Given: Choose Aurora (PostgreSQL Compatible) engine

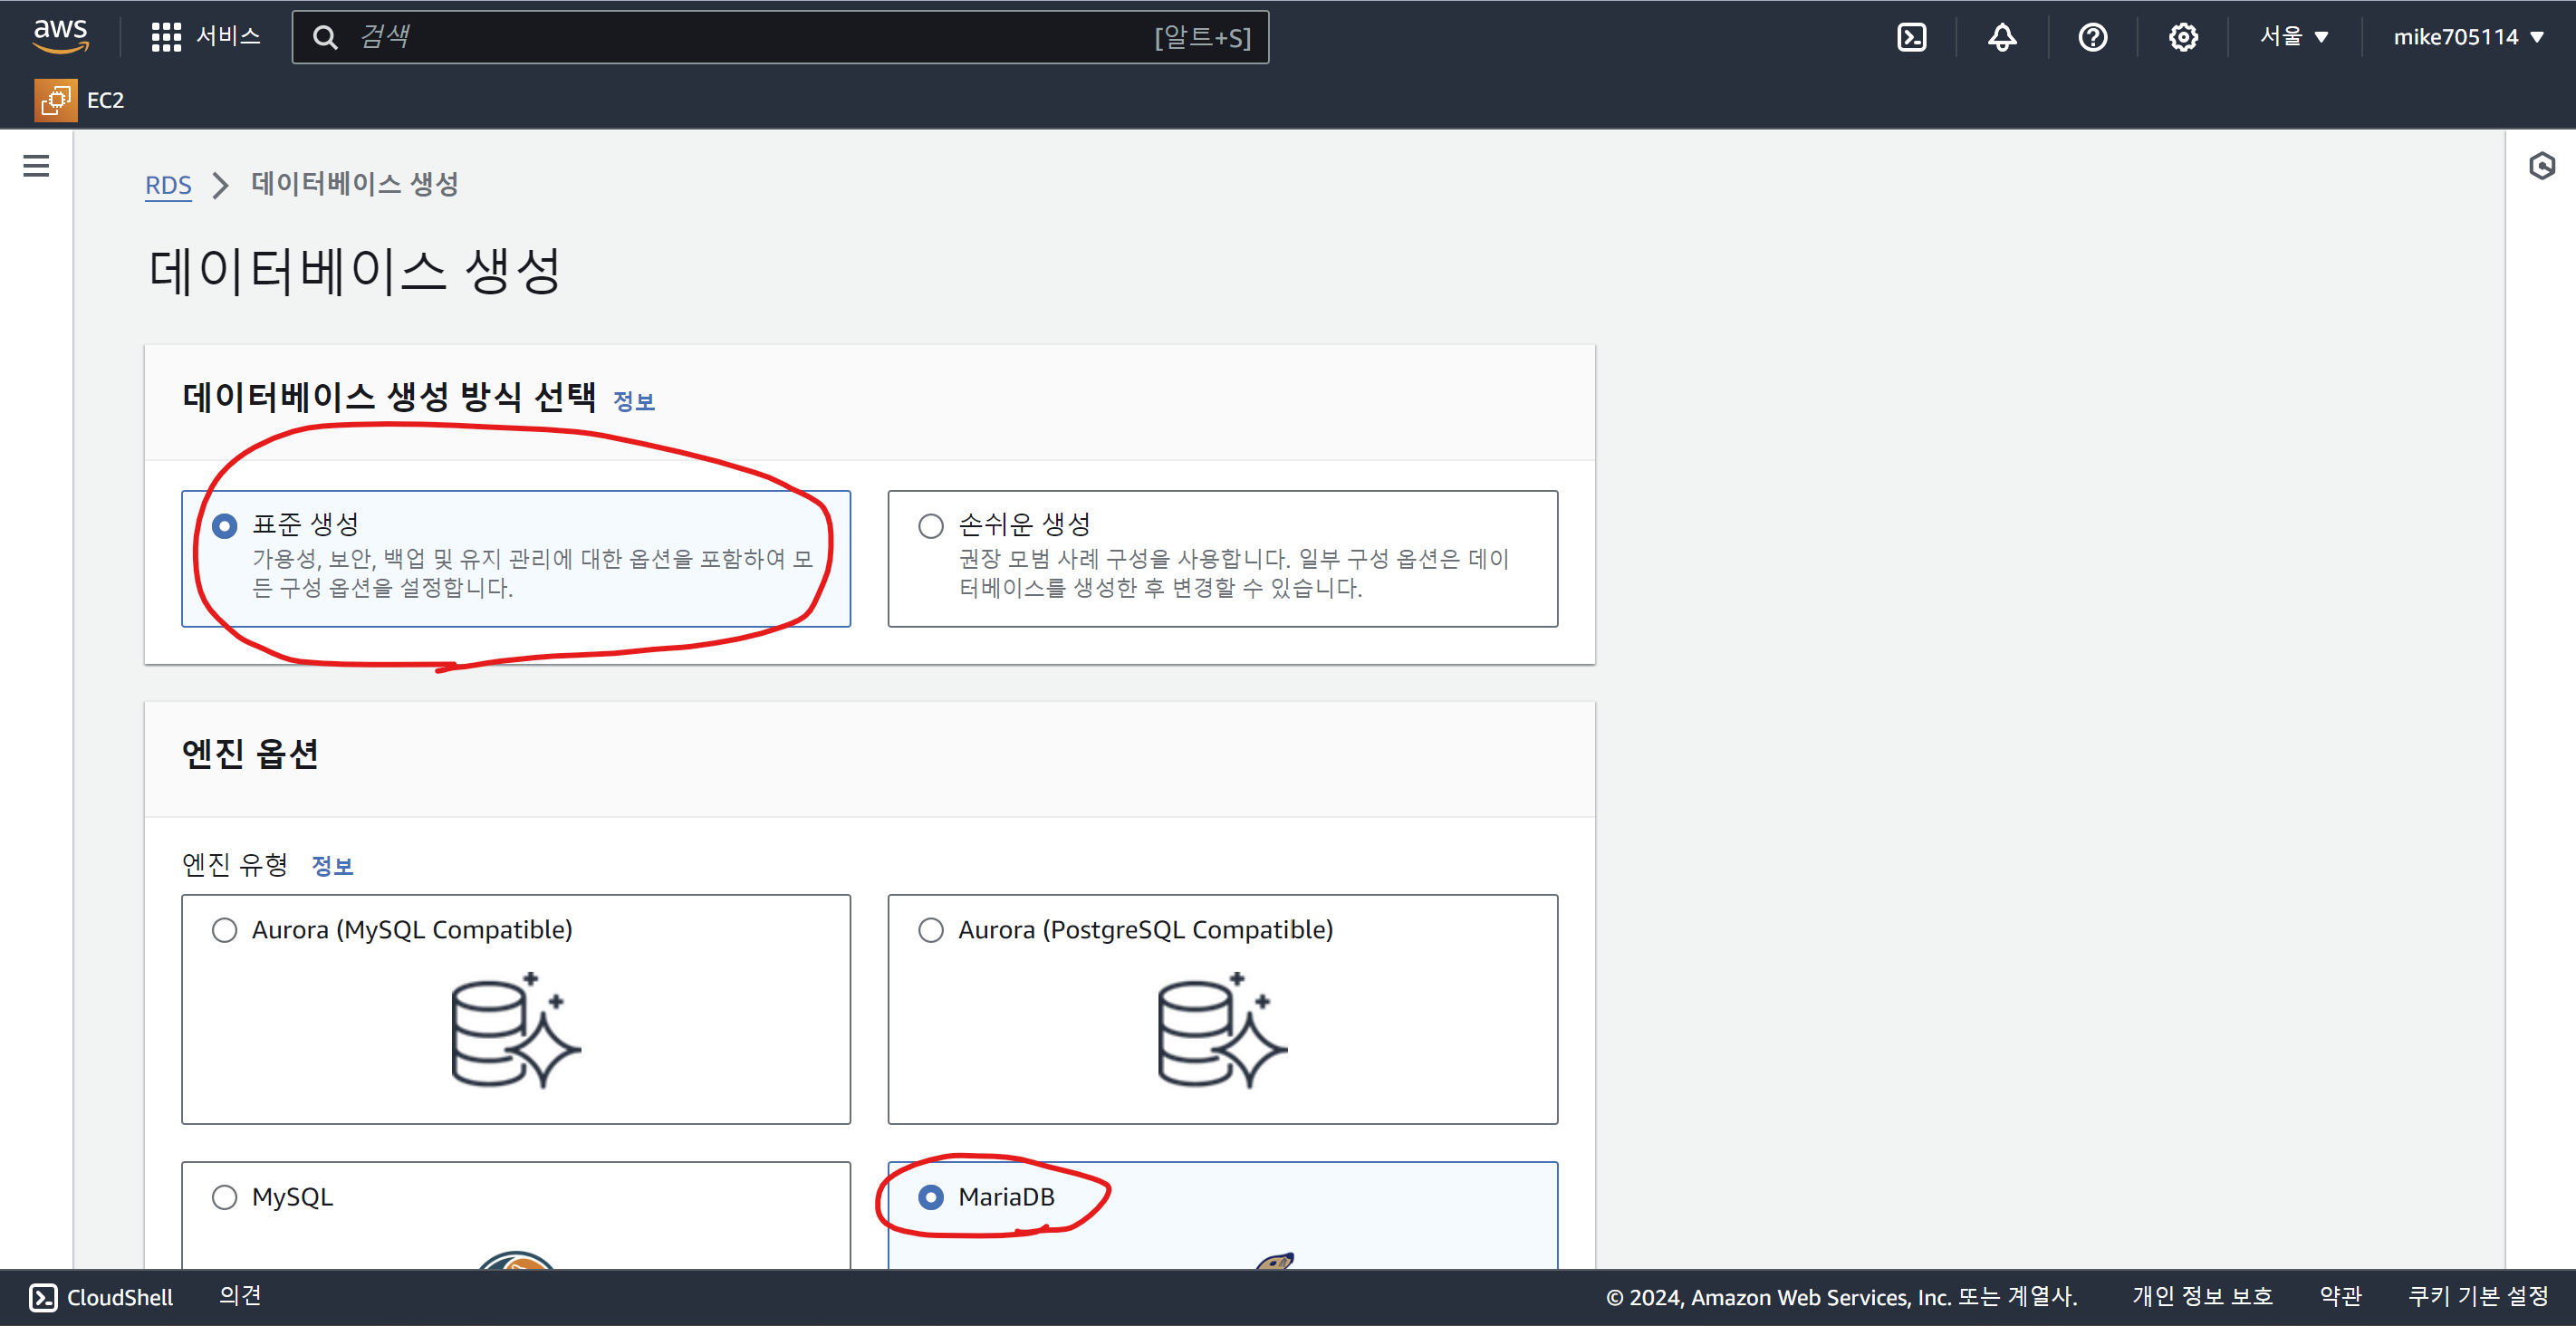Looking at the screenshot, I should tap(930, 930).
